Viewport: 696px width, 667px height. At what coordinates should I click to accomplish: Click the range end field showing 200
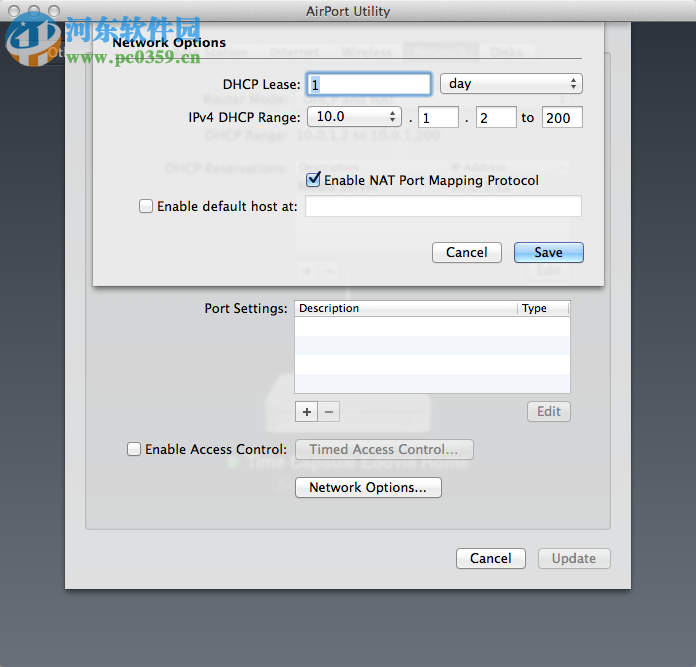tap(562, 118)
